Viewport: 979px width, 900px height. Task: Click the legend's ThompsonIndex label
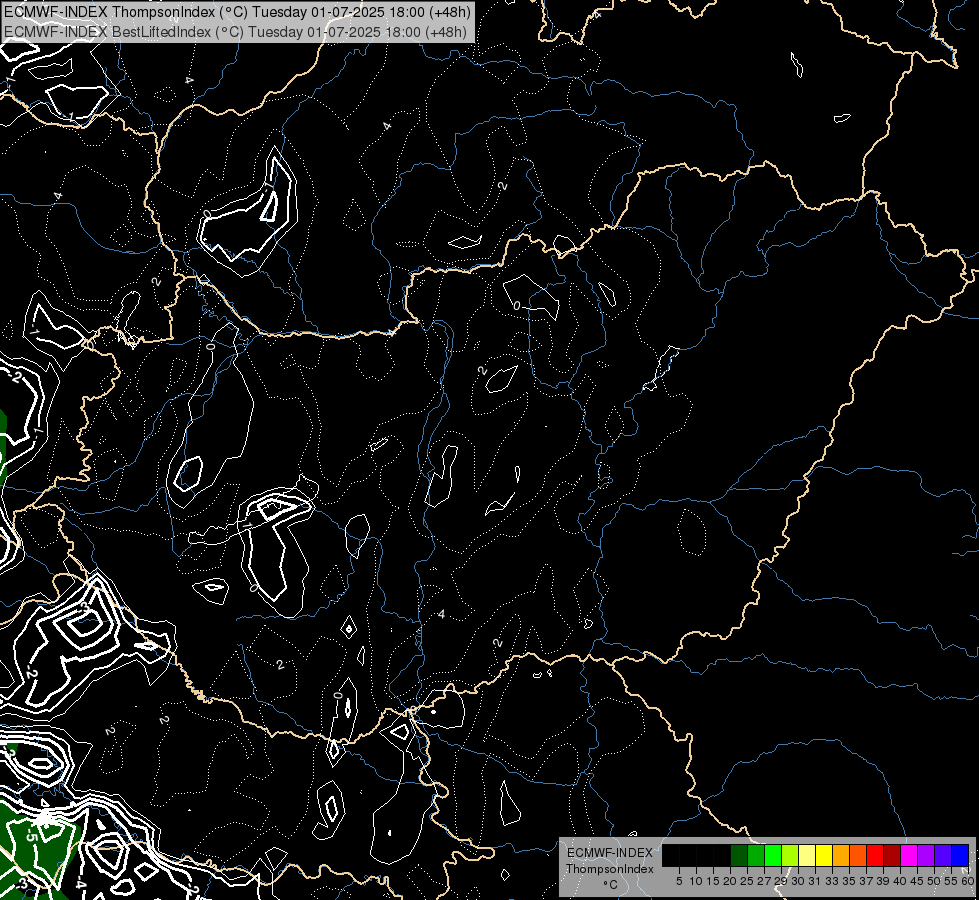click(x=610, y=869)
